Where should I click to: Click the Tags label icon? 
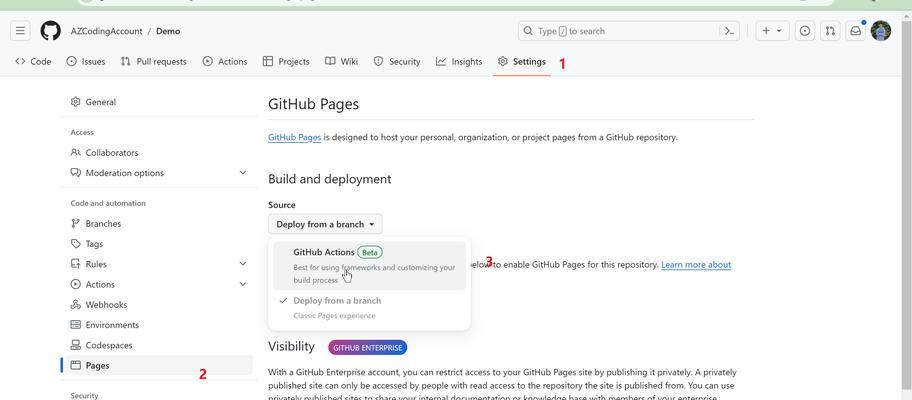pos(75,244)
